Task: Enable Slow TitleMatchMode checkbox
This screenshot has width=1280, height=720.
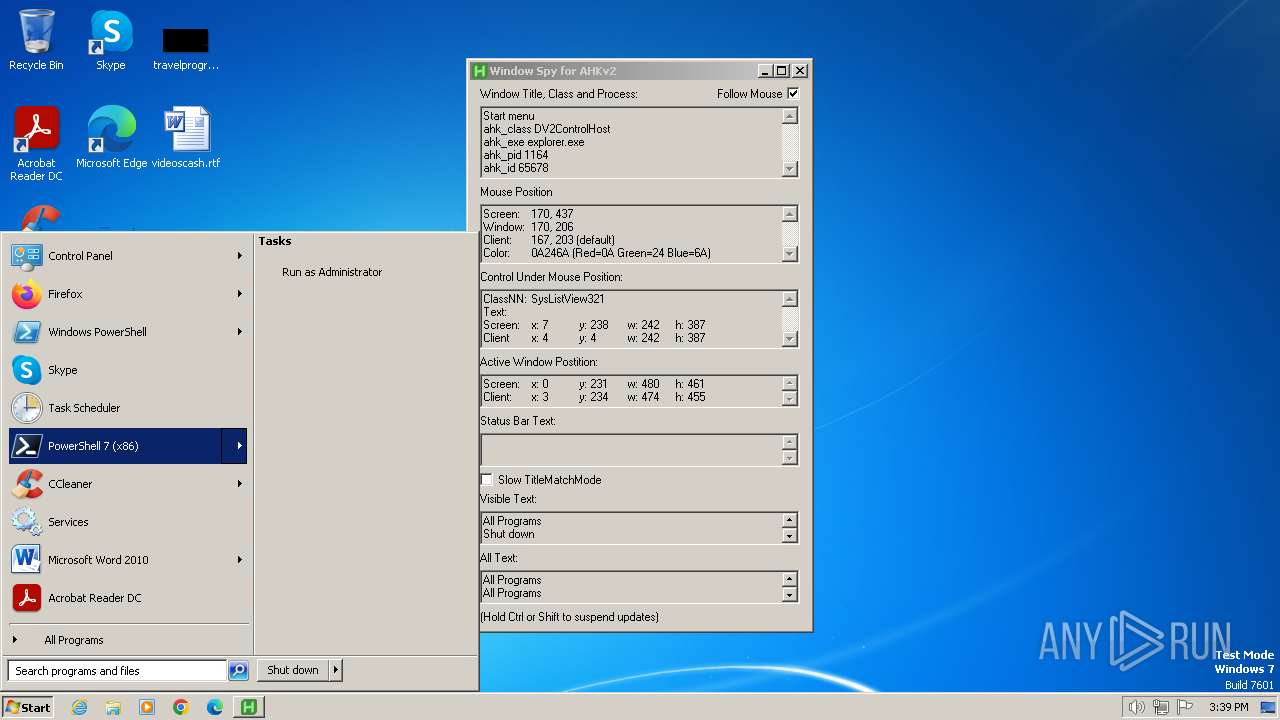Action: (487, 480)
